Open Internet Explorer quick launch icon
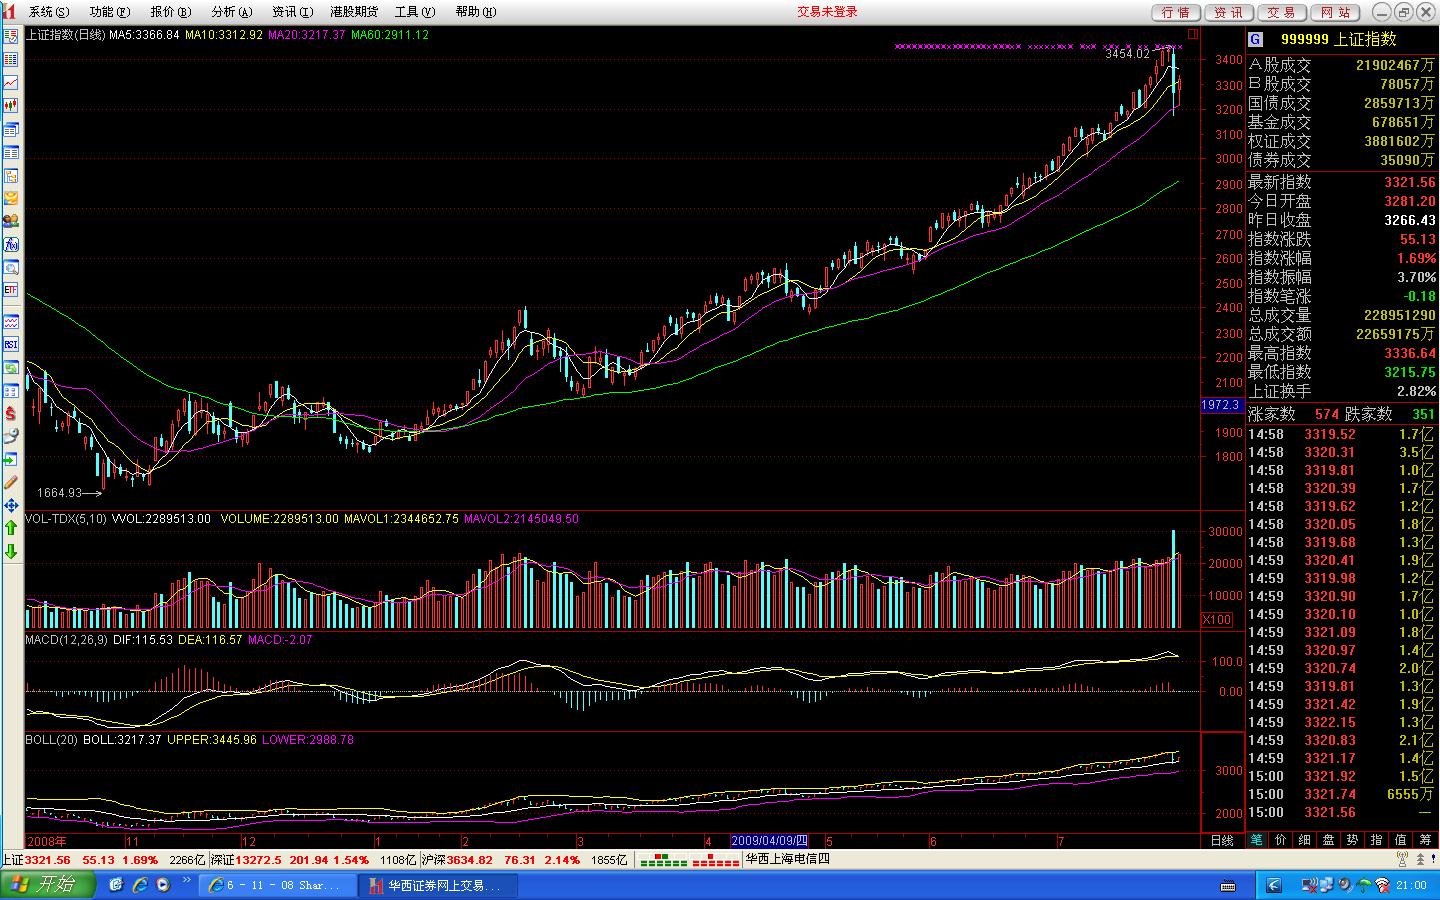 point(140,885)
